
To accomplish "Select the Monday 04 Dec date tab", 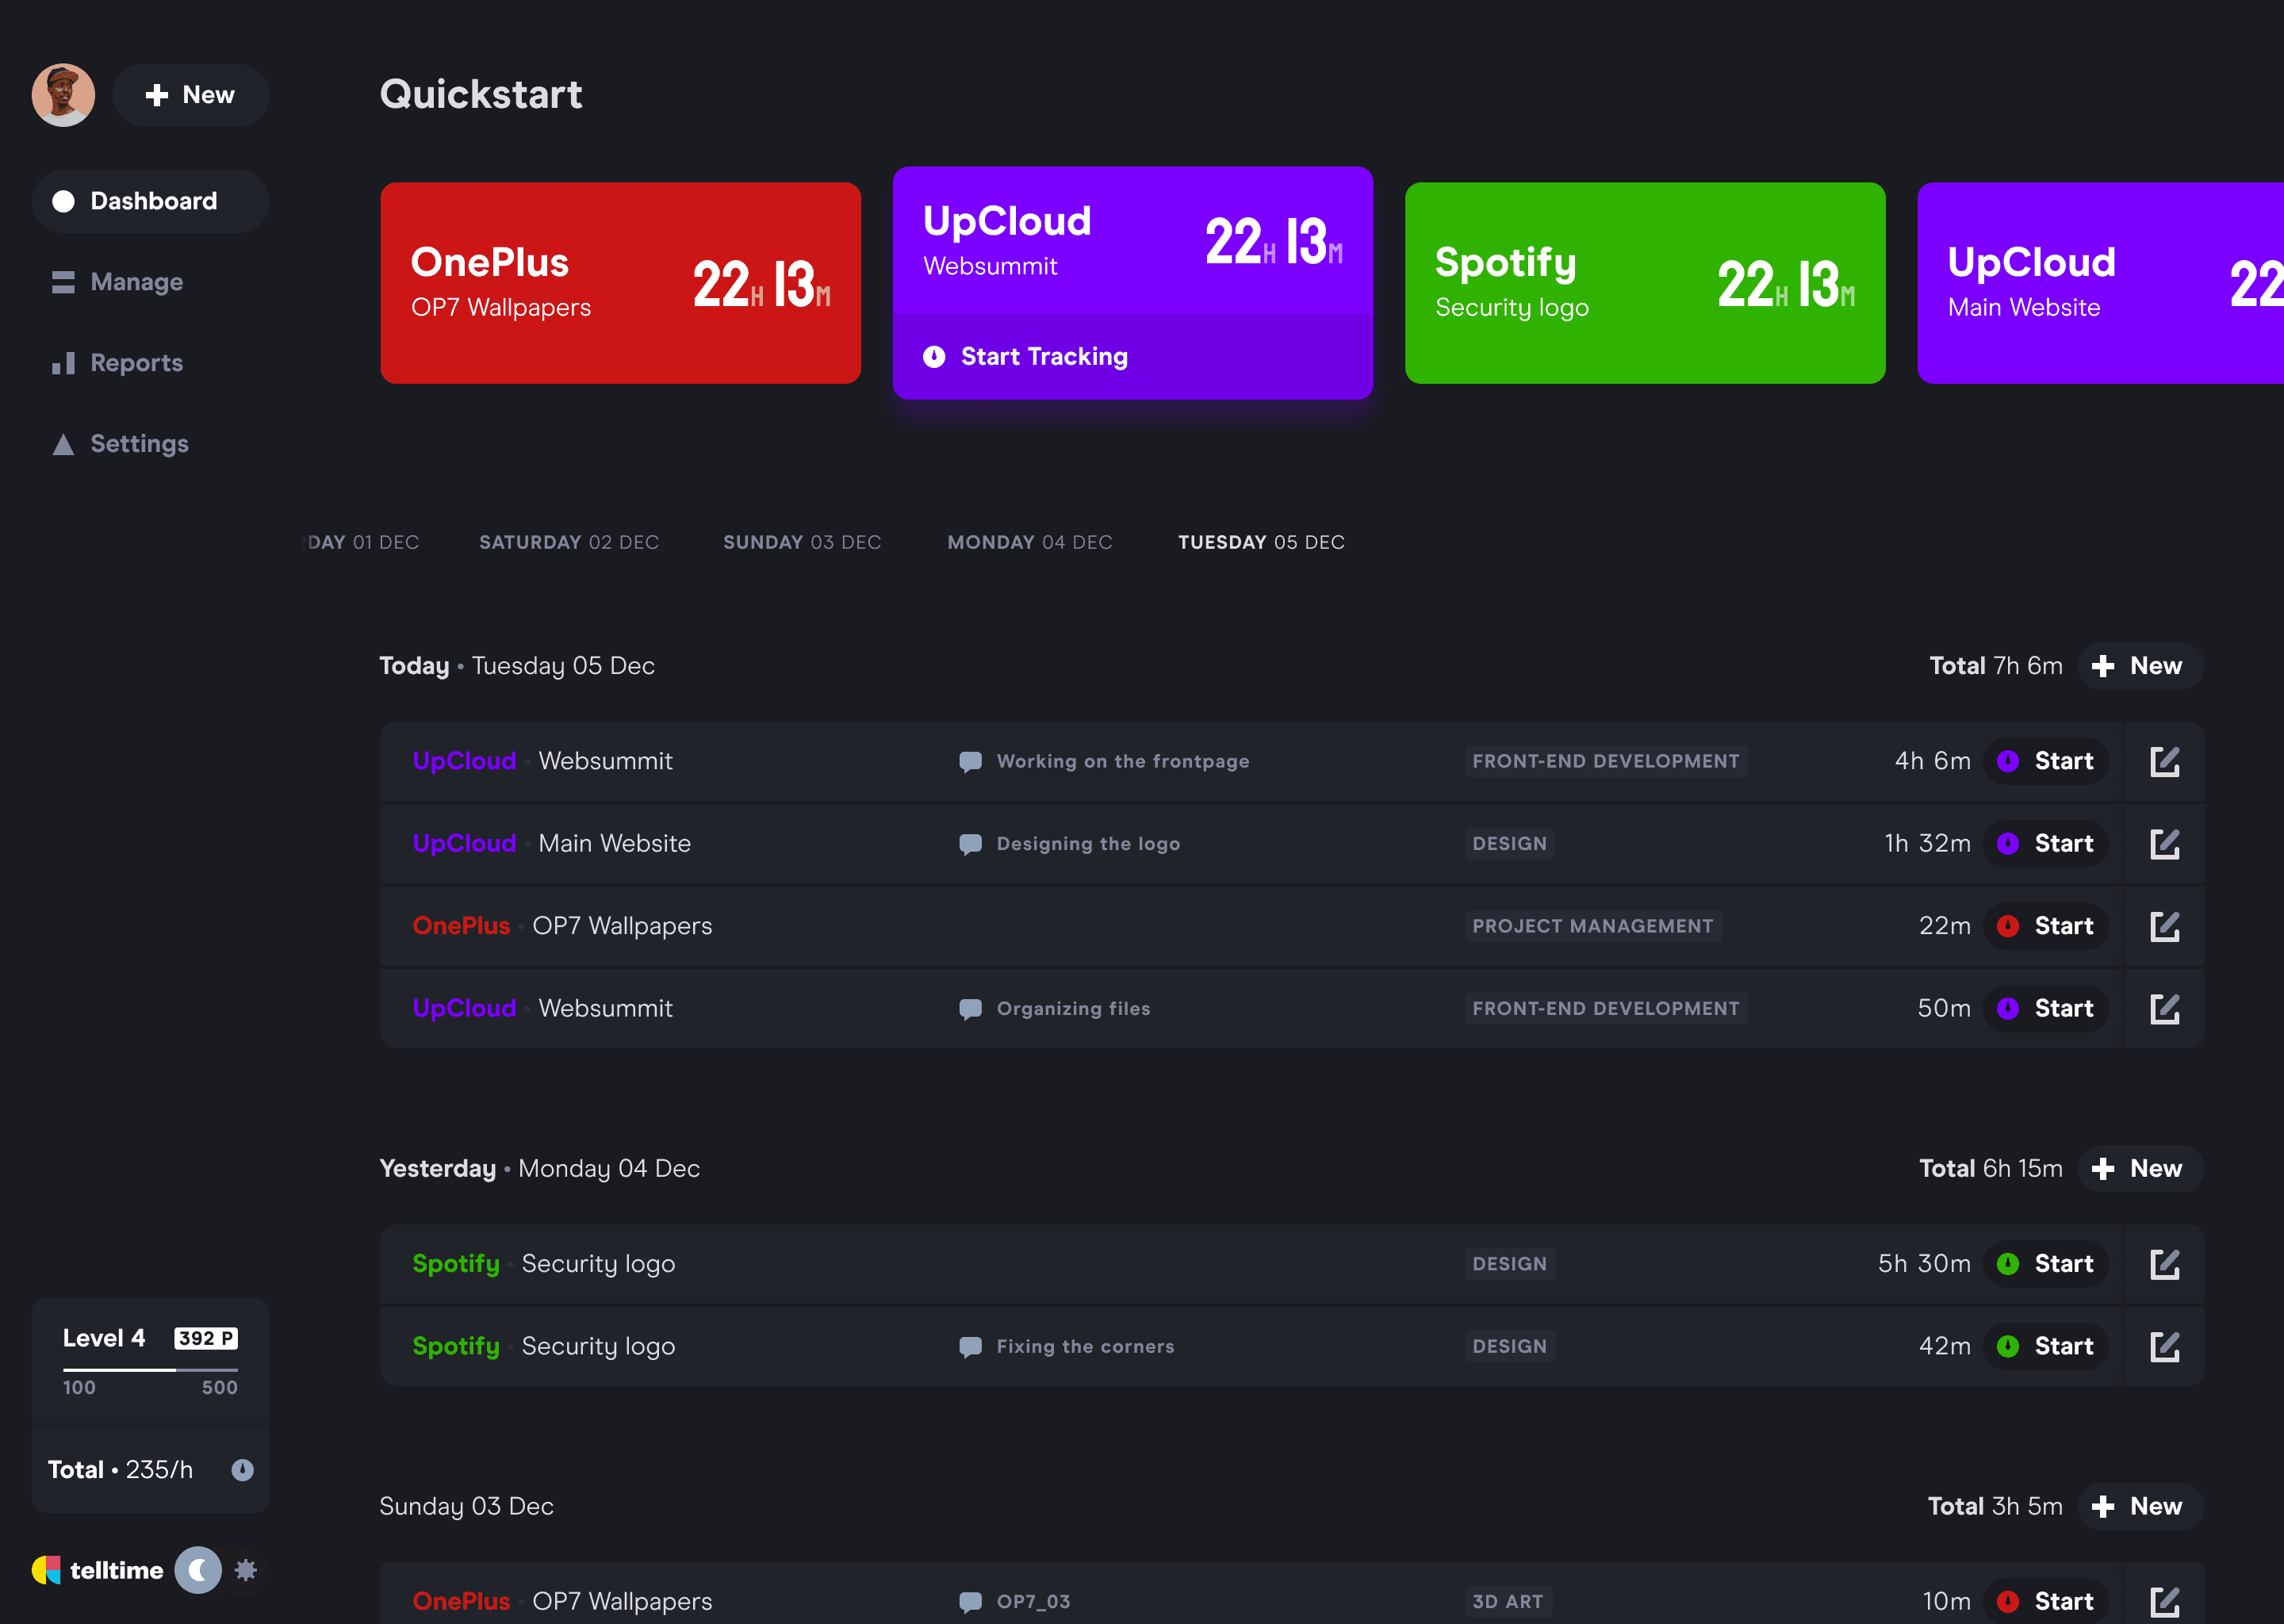I will pos(1029,542).
